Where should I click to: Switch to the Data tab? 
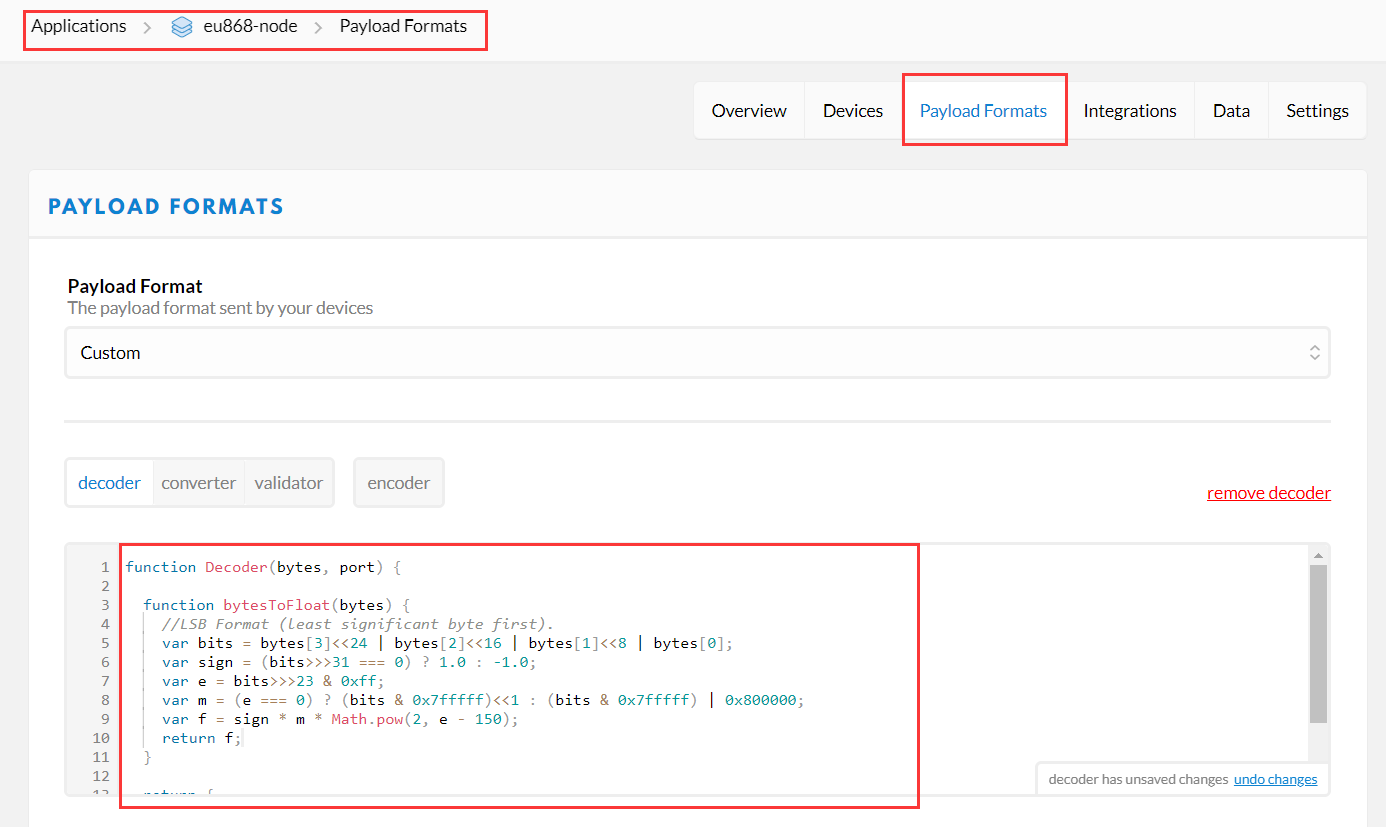1231,111
